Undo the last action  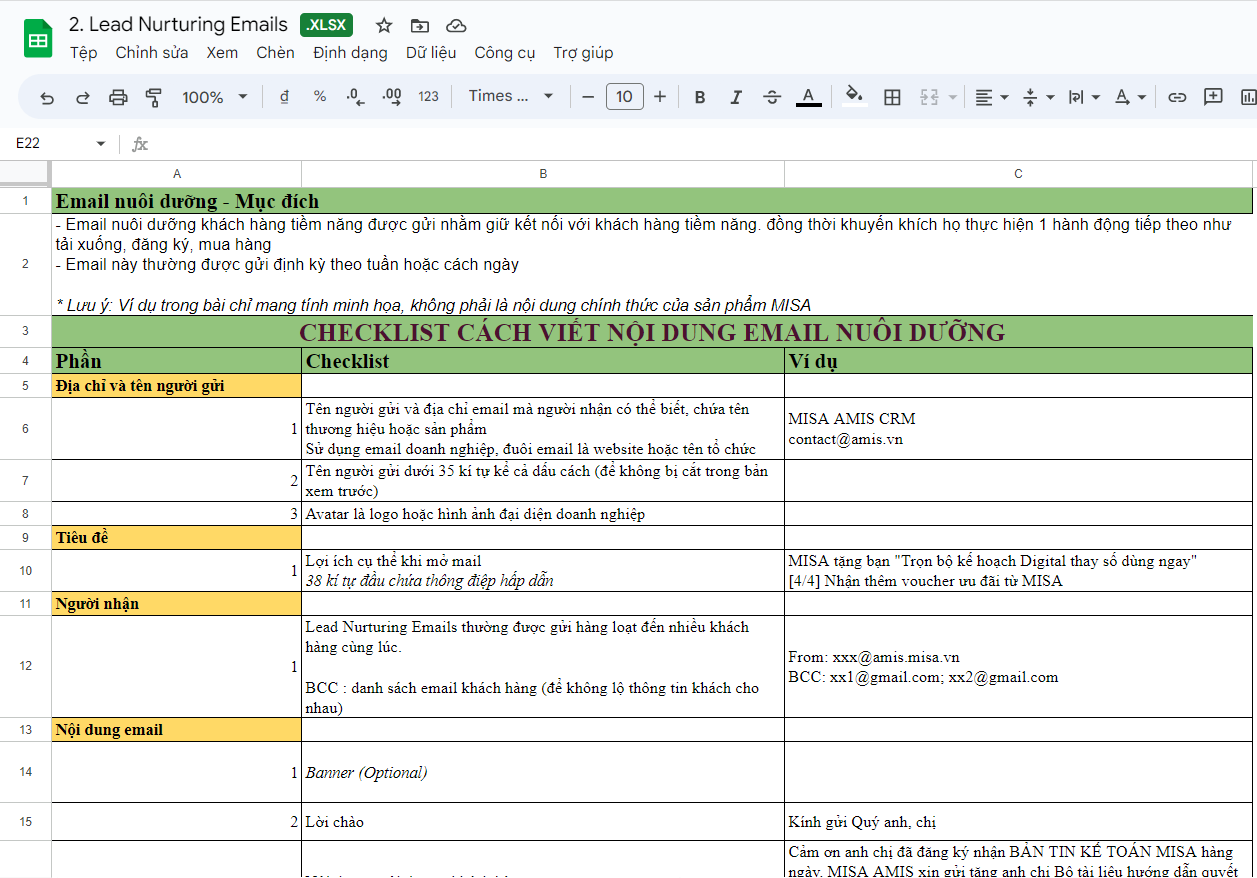[x=47, y=97]
